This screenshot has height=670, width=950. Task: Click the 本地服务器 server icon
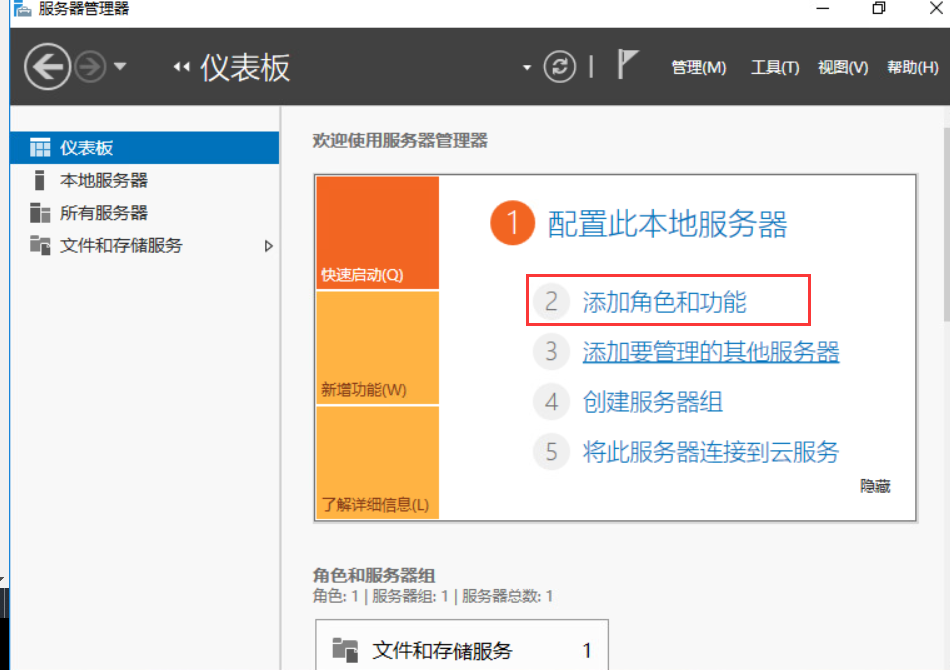point(39,180)
